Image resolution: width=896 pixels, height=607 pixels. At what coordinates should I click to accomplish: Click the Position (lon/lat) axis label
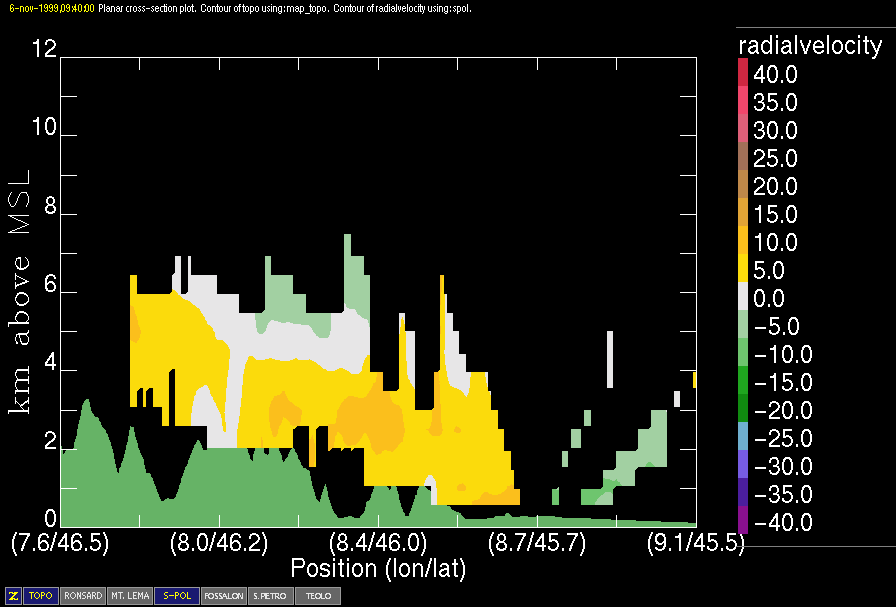(x=377, y=569)
